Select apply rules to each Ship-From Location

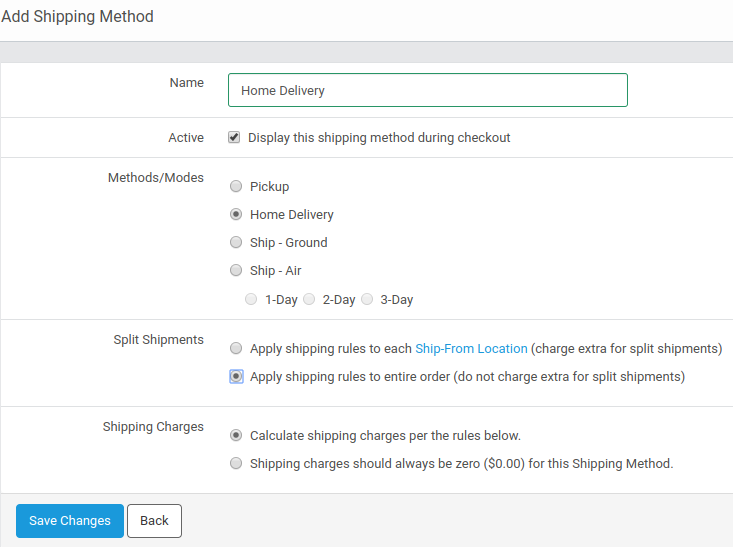[236, 348]
